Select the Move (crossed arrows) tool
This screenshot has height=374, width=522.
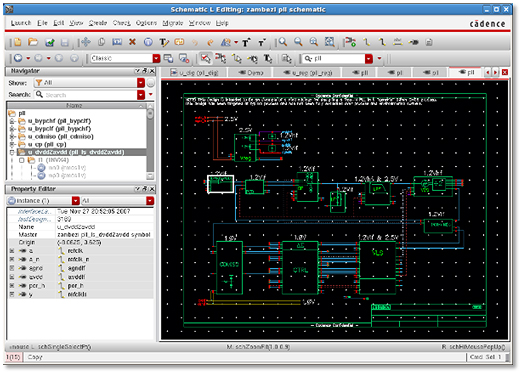[86, 42]
